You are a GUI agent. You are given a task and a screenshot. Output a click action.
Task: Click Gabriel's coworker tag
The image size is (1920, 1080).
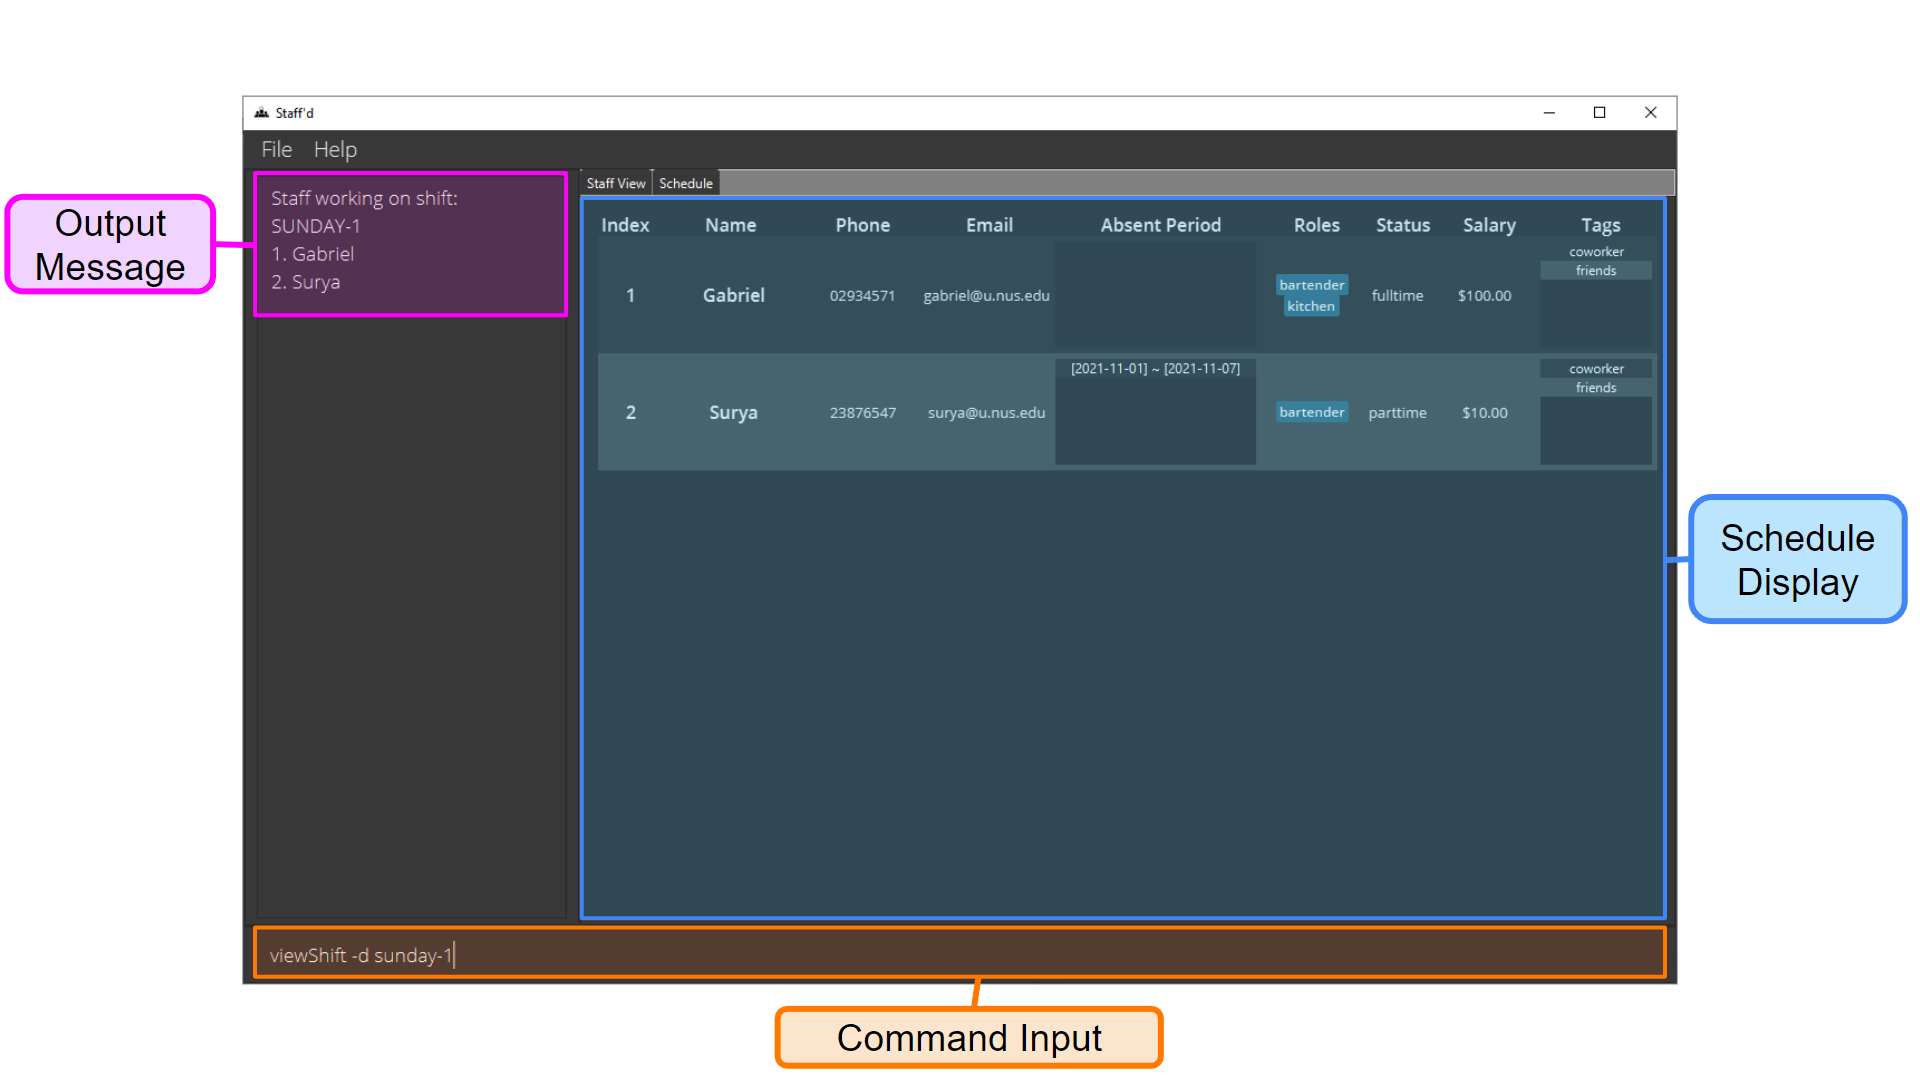click(x=1596, y=252)
